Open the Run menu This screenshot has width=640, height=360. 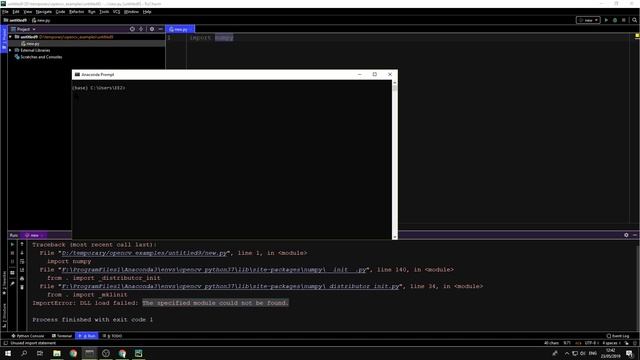pyautogui.click(x=91, y=12)
